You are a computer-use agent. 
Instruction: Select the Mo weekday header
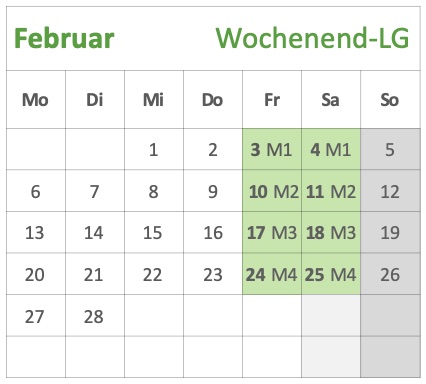36,100
